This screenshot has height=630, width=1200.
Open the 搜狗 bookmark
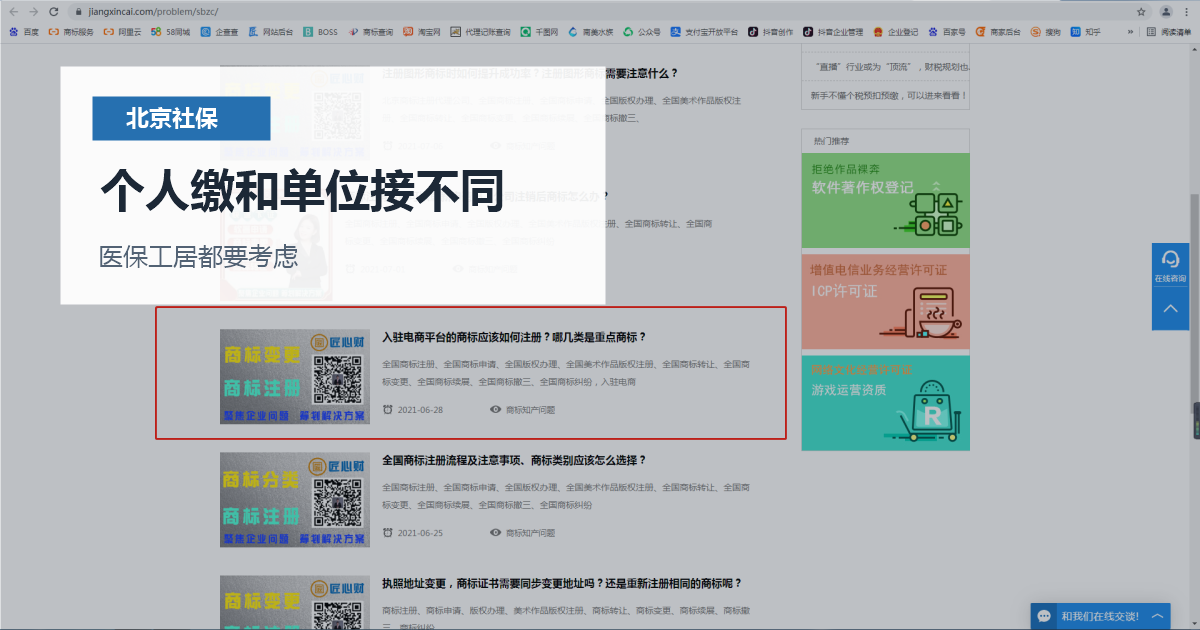tap(1046, 32)
